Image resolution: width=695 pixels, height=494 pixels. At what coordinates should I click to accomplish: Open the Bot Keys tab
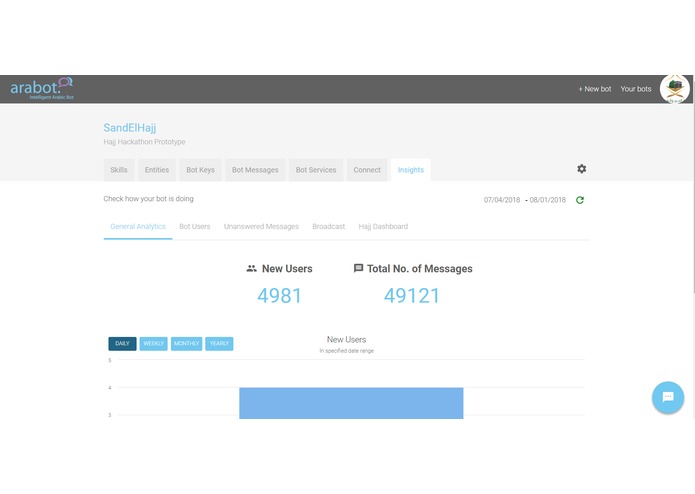tap(200, 170)
